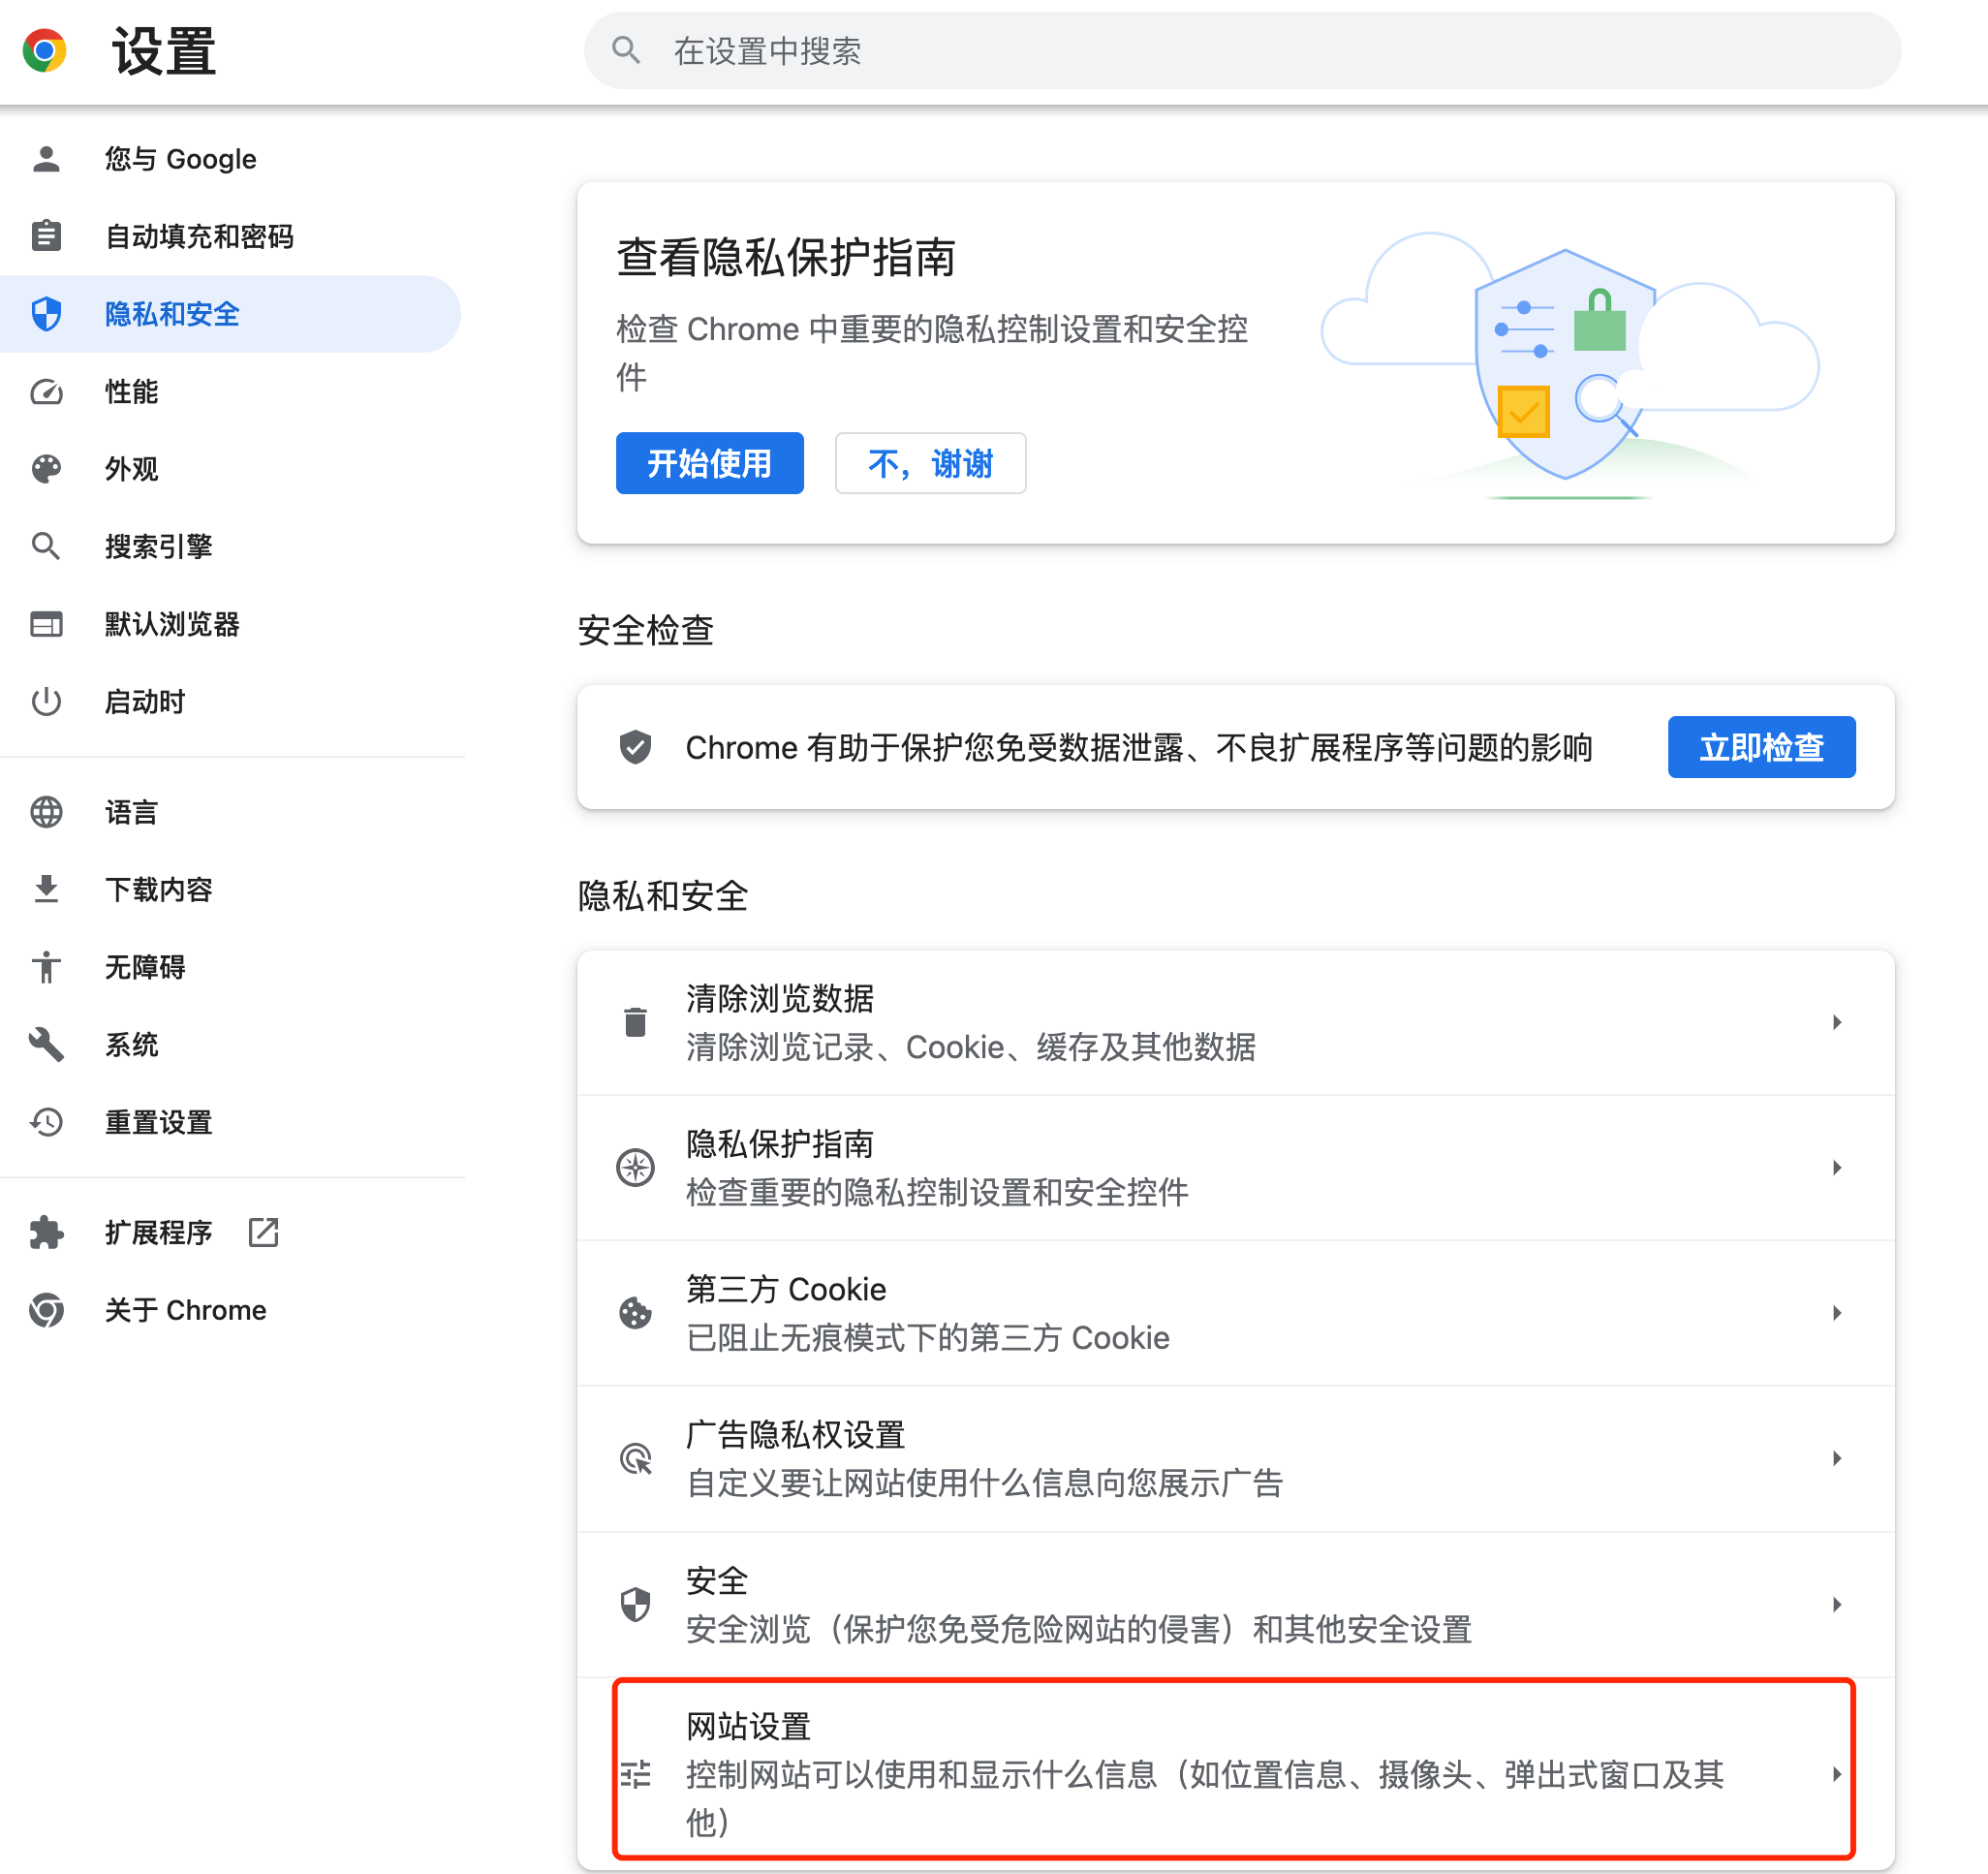Open 重置设置 in the sidebar
The image size is (1988, 1874).
click(x=230, y=1122)
